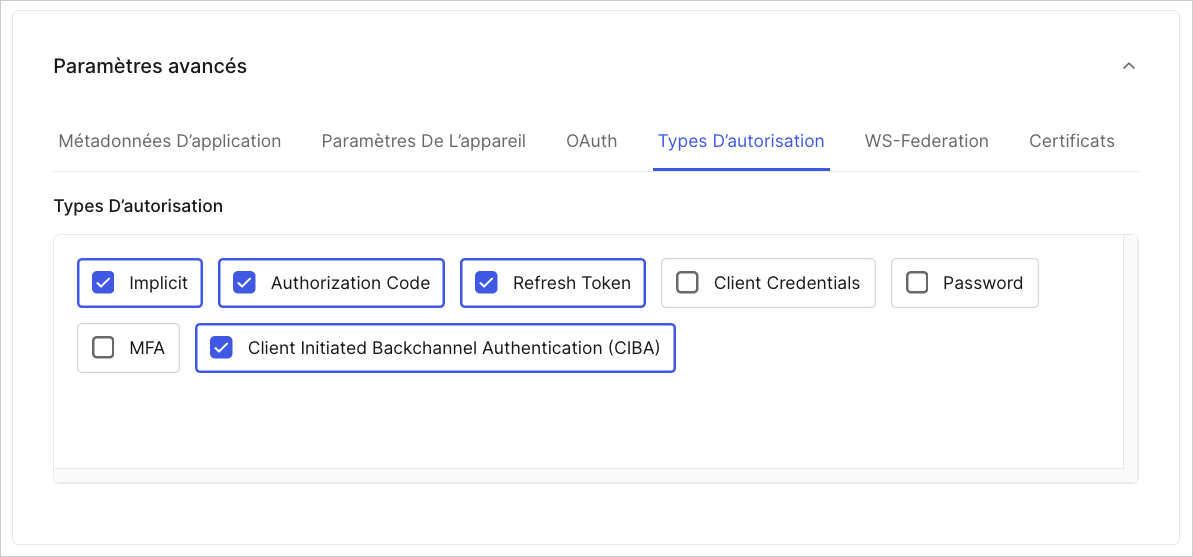Image resolution: width=1193 pixels, height=557 pixels.
Task: Click the Client Initiated Backchannel Authentication label
Action: 454,348
